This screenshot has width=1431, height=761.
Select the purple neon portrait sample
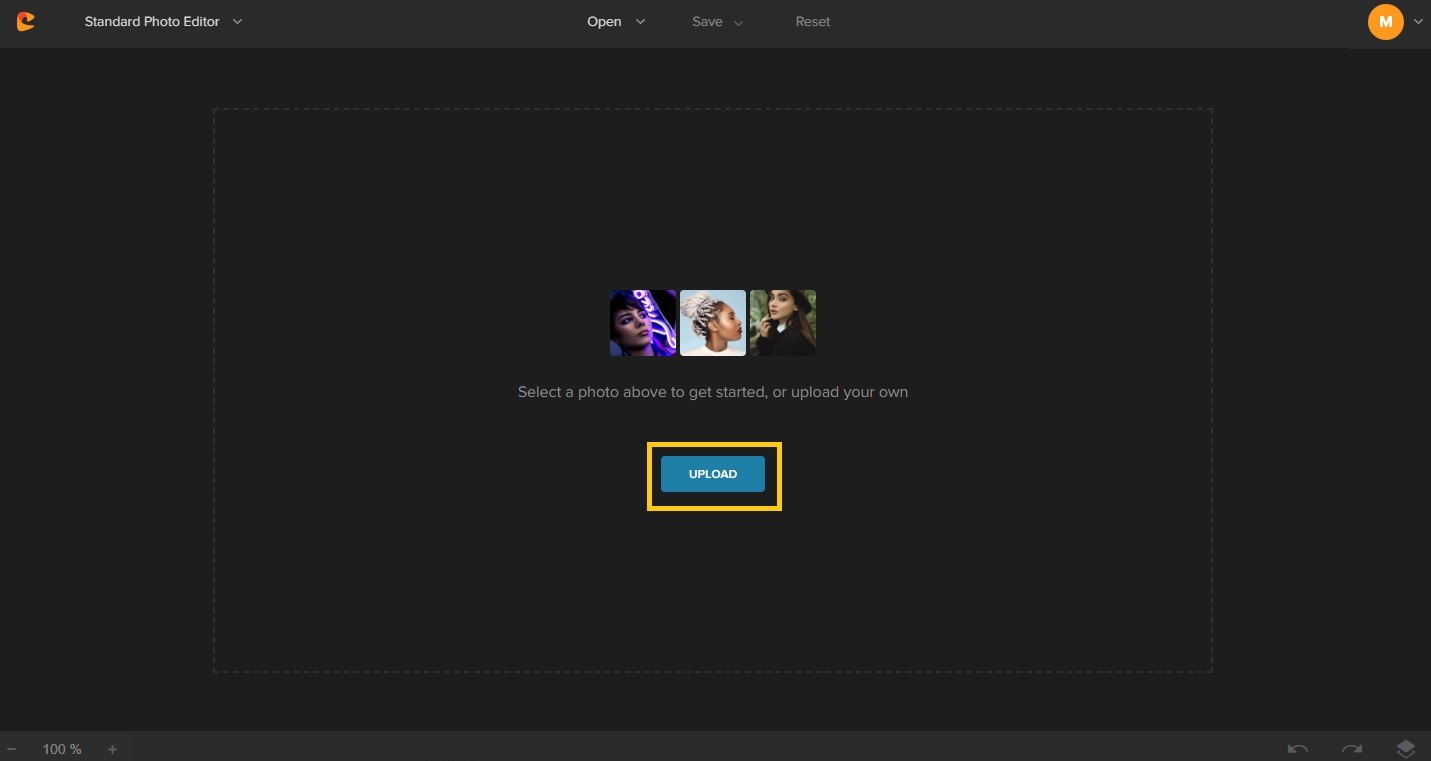[x=642, y=322]
